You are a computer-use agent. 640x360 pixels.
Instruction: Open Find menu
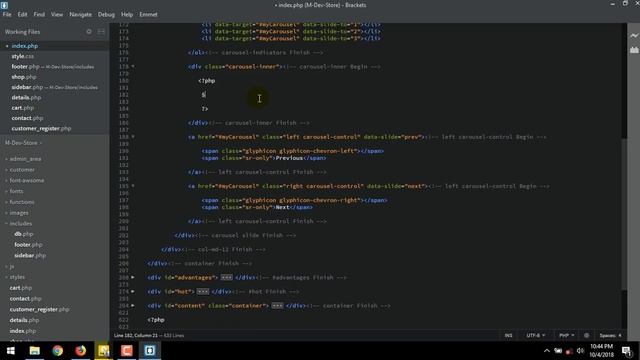click(x=39, y=14)
